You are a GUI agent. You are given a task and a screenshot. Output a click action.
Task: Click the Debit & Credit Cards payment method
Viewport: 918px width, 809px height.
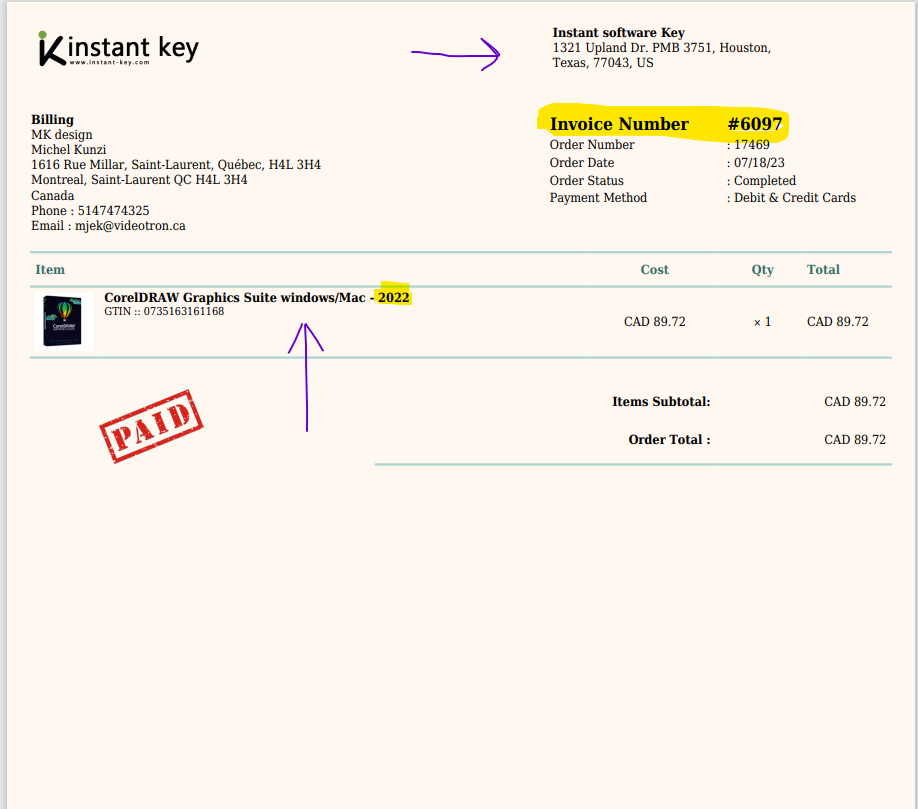[x=794, y=198]
